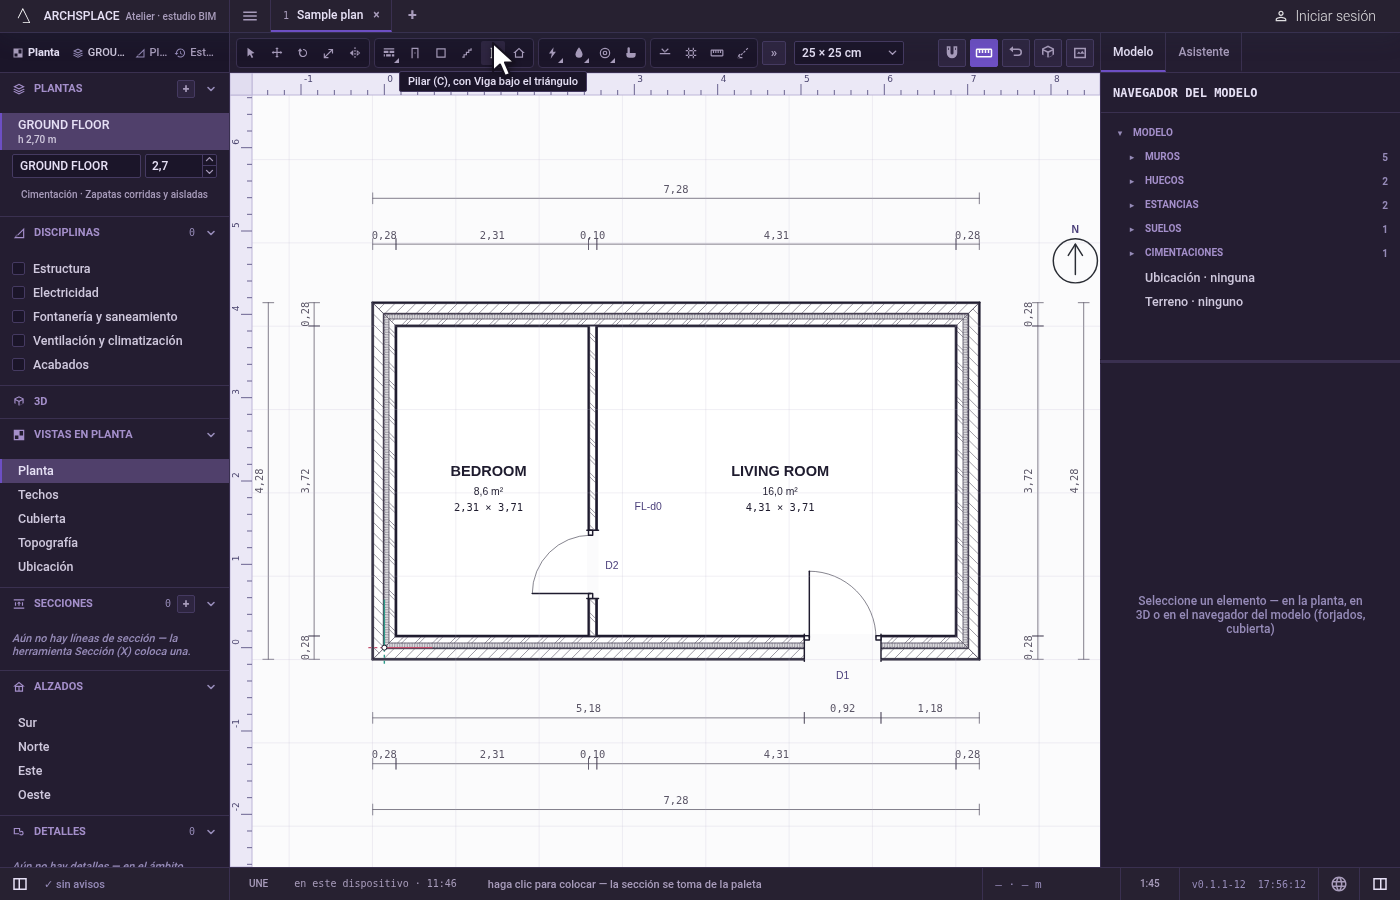1400x900 pixels.
Task: Select the water drop plumbing tool
Action: click(x=579, y=53)
